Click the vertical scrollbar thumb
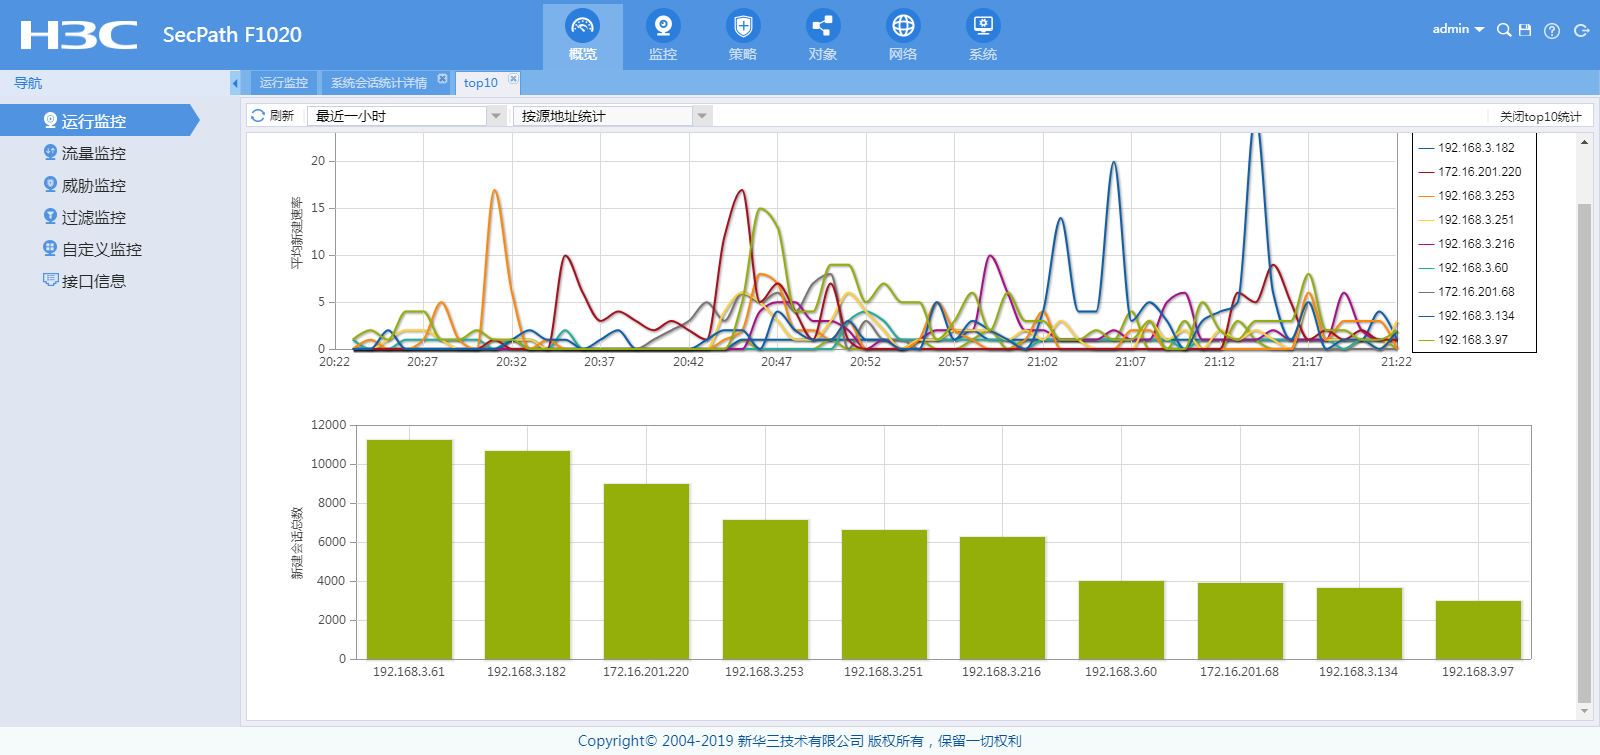 click(1584, 453)
